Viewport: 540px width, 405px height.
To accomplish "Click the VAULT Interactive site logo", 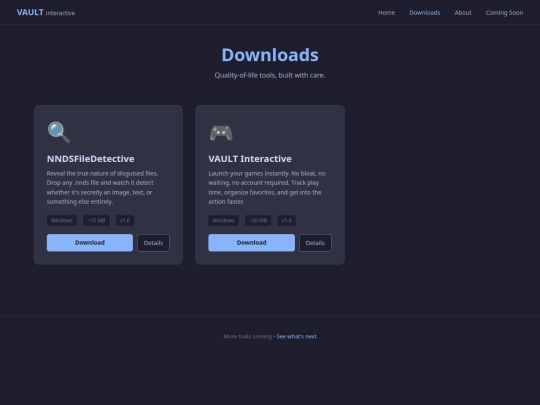I will coord(46,13).
